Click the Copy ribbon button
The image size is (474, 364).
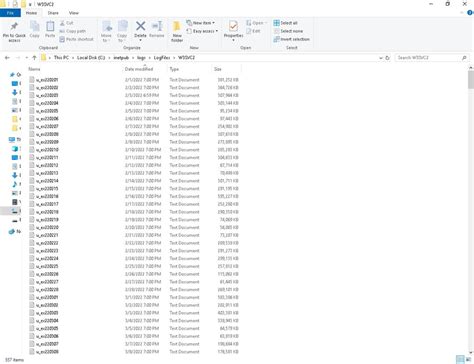(34, 29)
